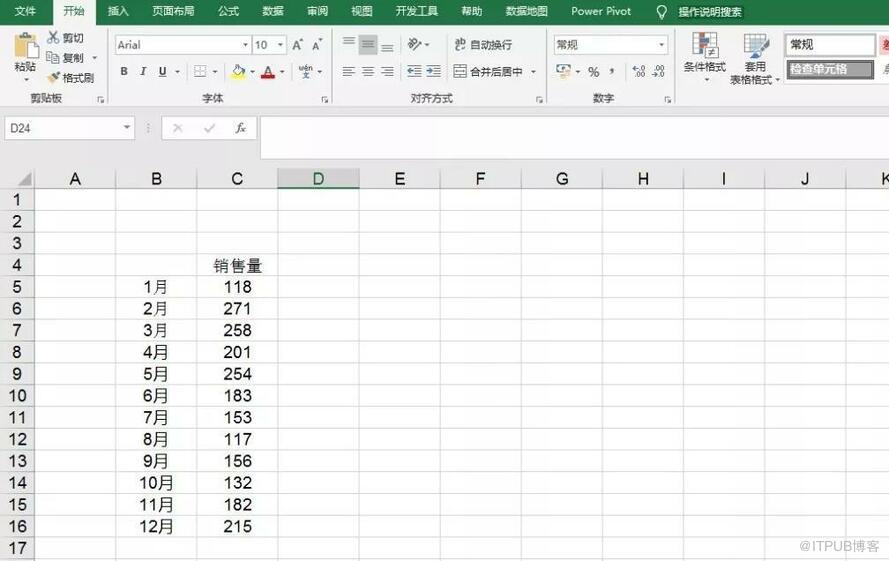Click the yellow fill color bucket
Viewport: 889px width, 561px height.
237,72
